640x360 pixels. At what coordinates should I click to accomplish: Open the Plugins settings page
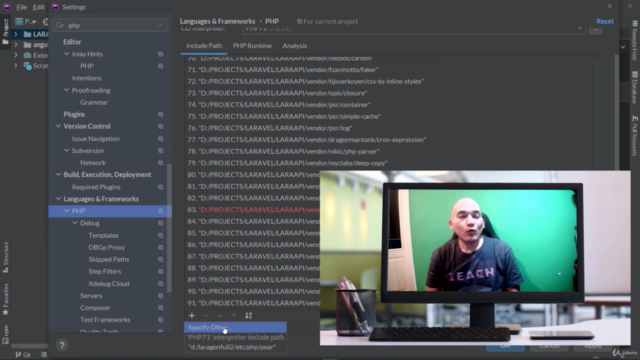74,114
